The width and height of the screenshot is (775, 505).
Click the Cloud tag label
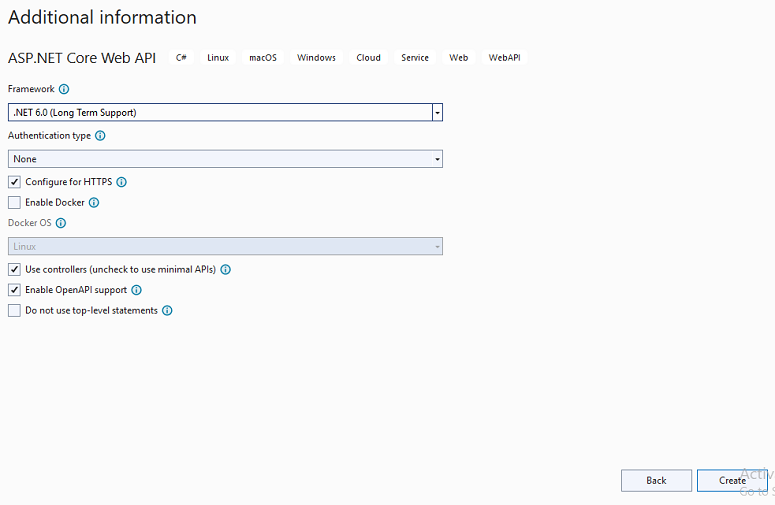pyautogui.click(x=368, y=58)
